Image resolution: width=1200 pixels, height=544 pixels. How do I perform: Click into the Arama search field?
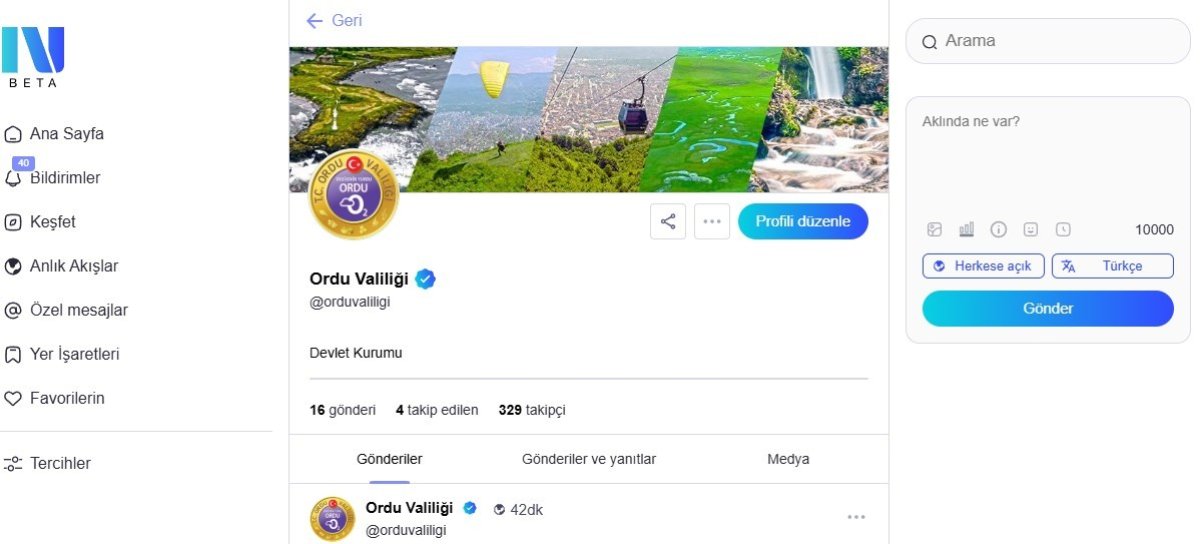[x=1048, y=41]
